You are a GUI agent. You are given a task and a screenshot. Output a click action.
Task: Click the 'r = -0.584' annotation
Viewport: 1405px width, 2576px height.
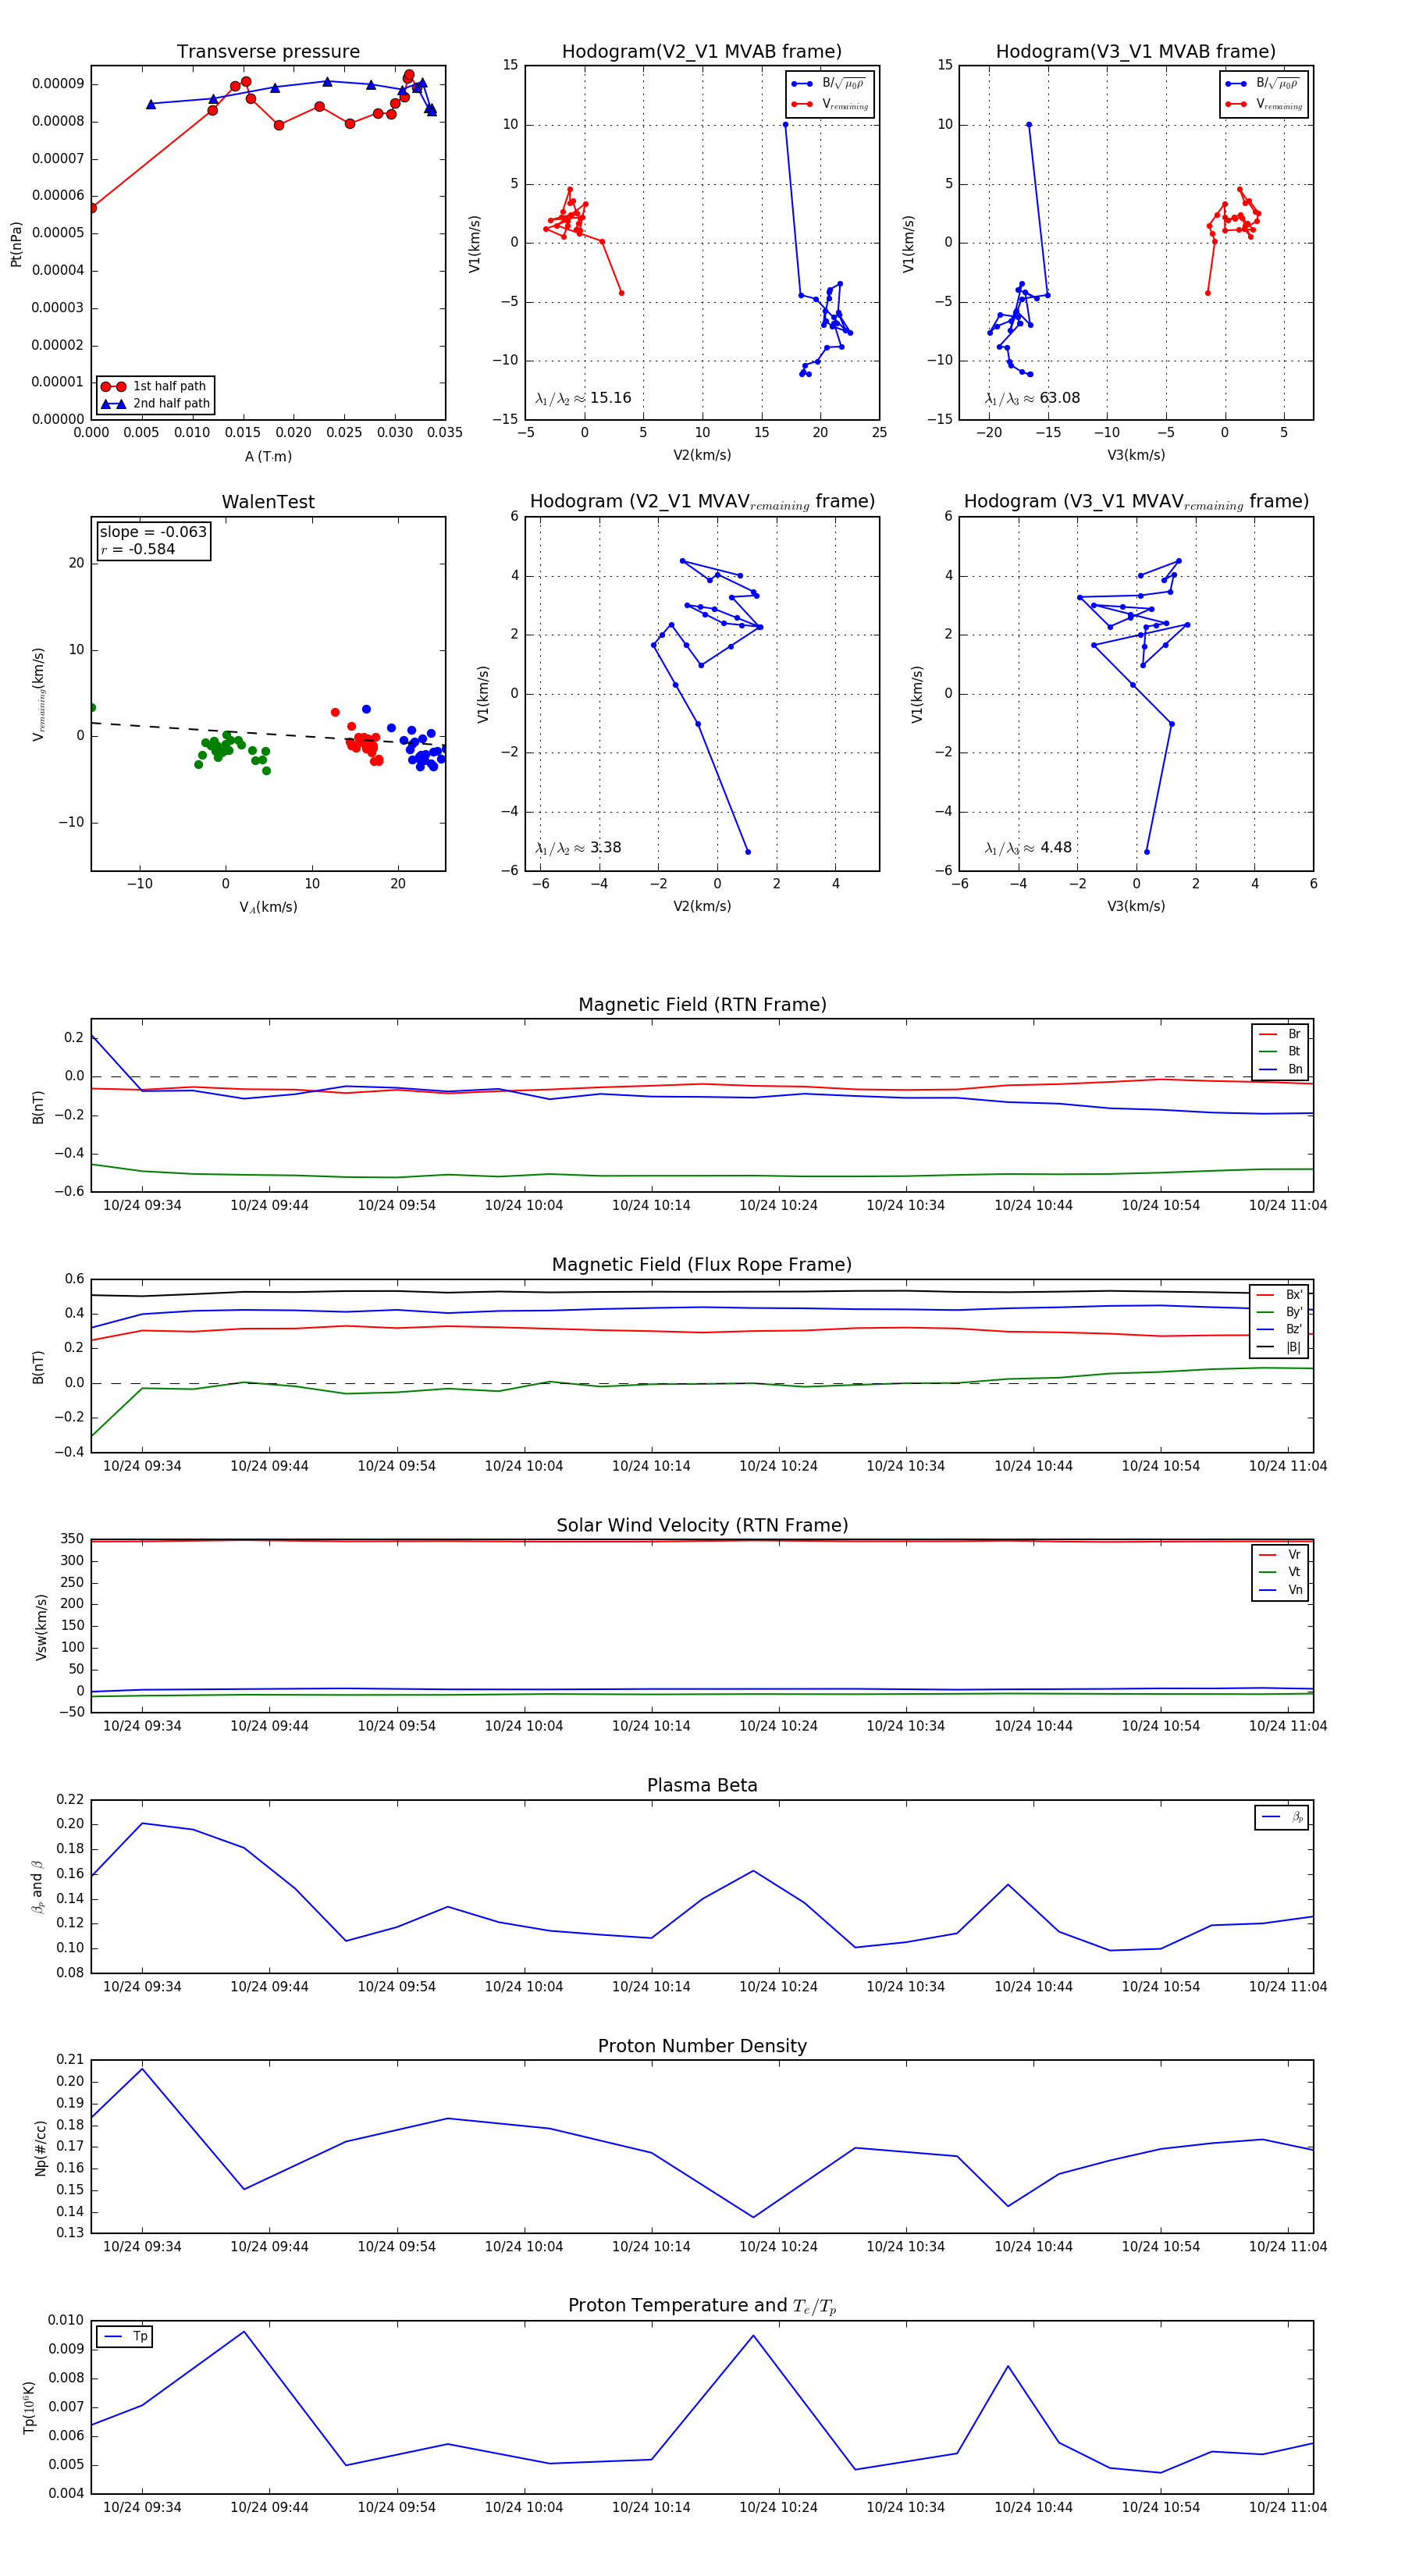[x=137, y=549]
